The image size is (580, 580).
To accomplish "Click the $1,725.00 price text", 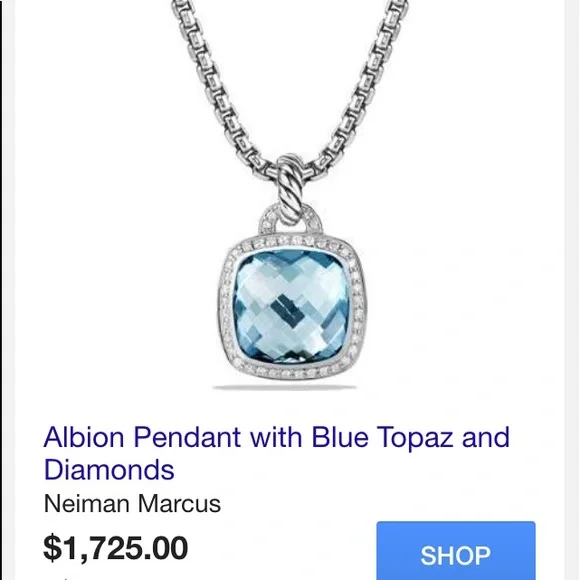I will pos(115,548).
